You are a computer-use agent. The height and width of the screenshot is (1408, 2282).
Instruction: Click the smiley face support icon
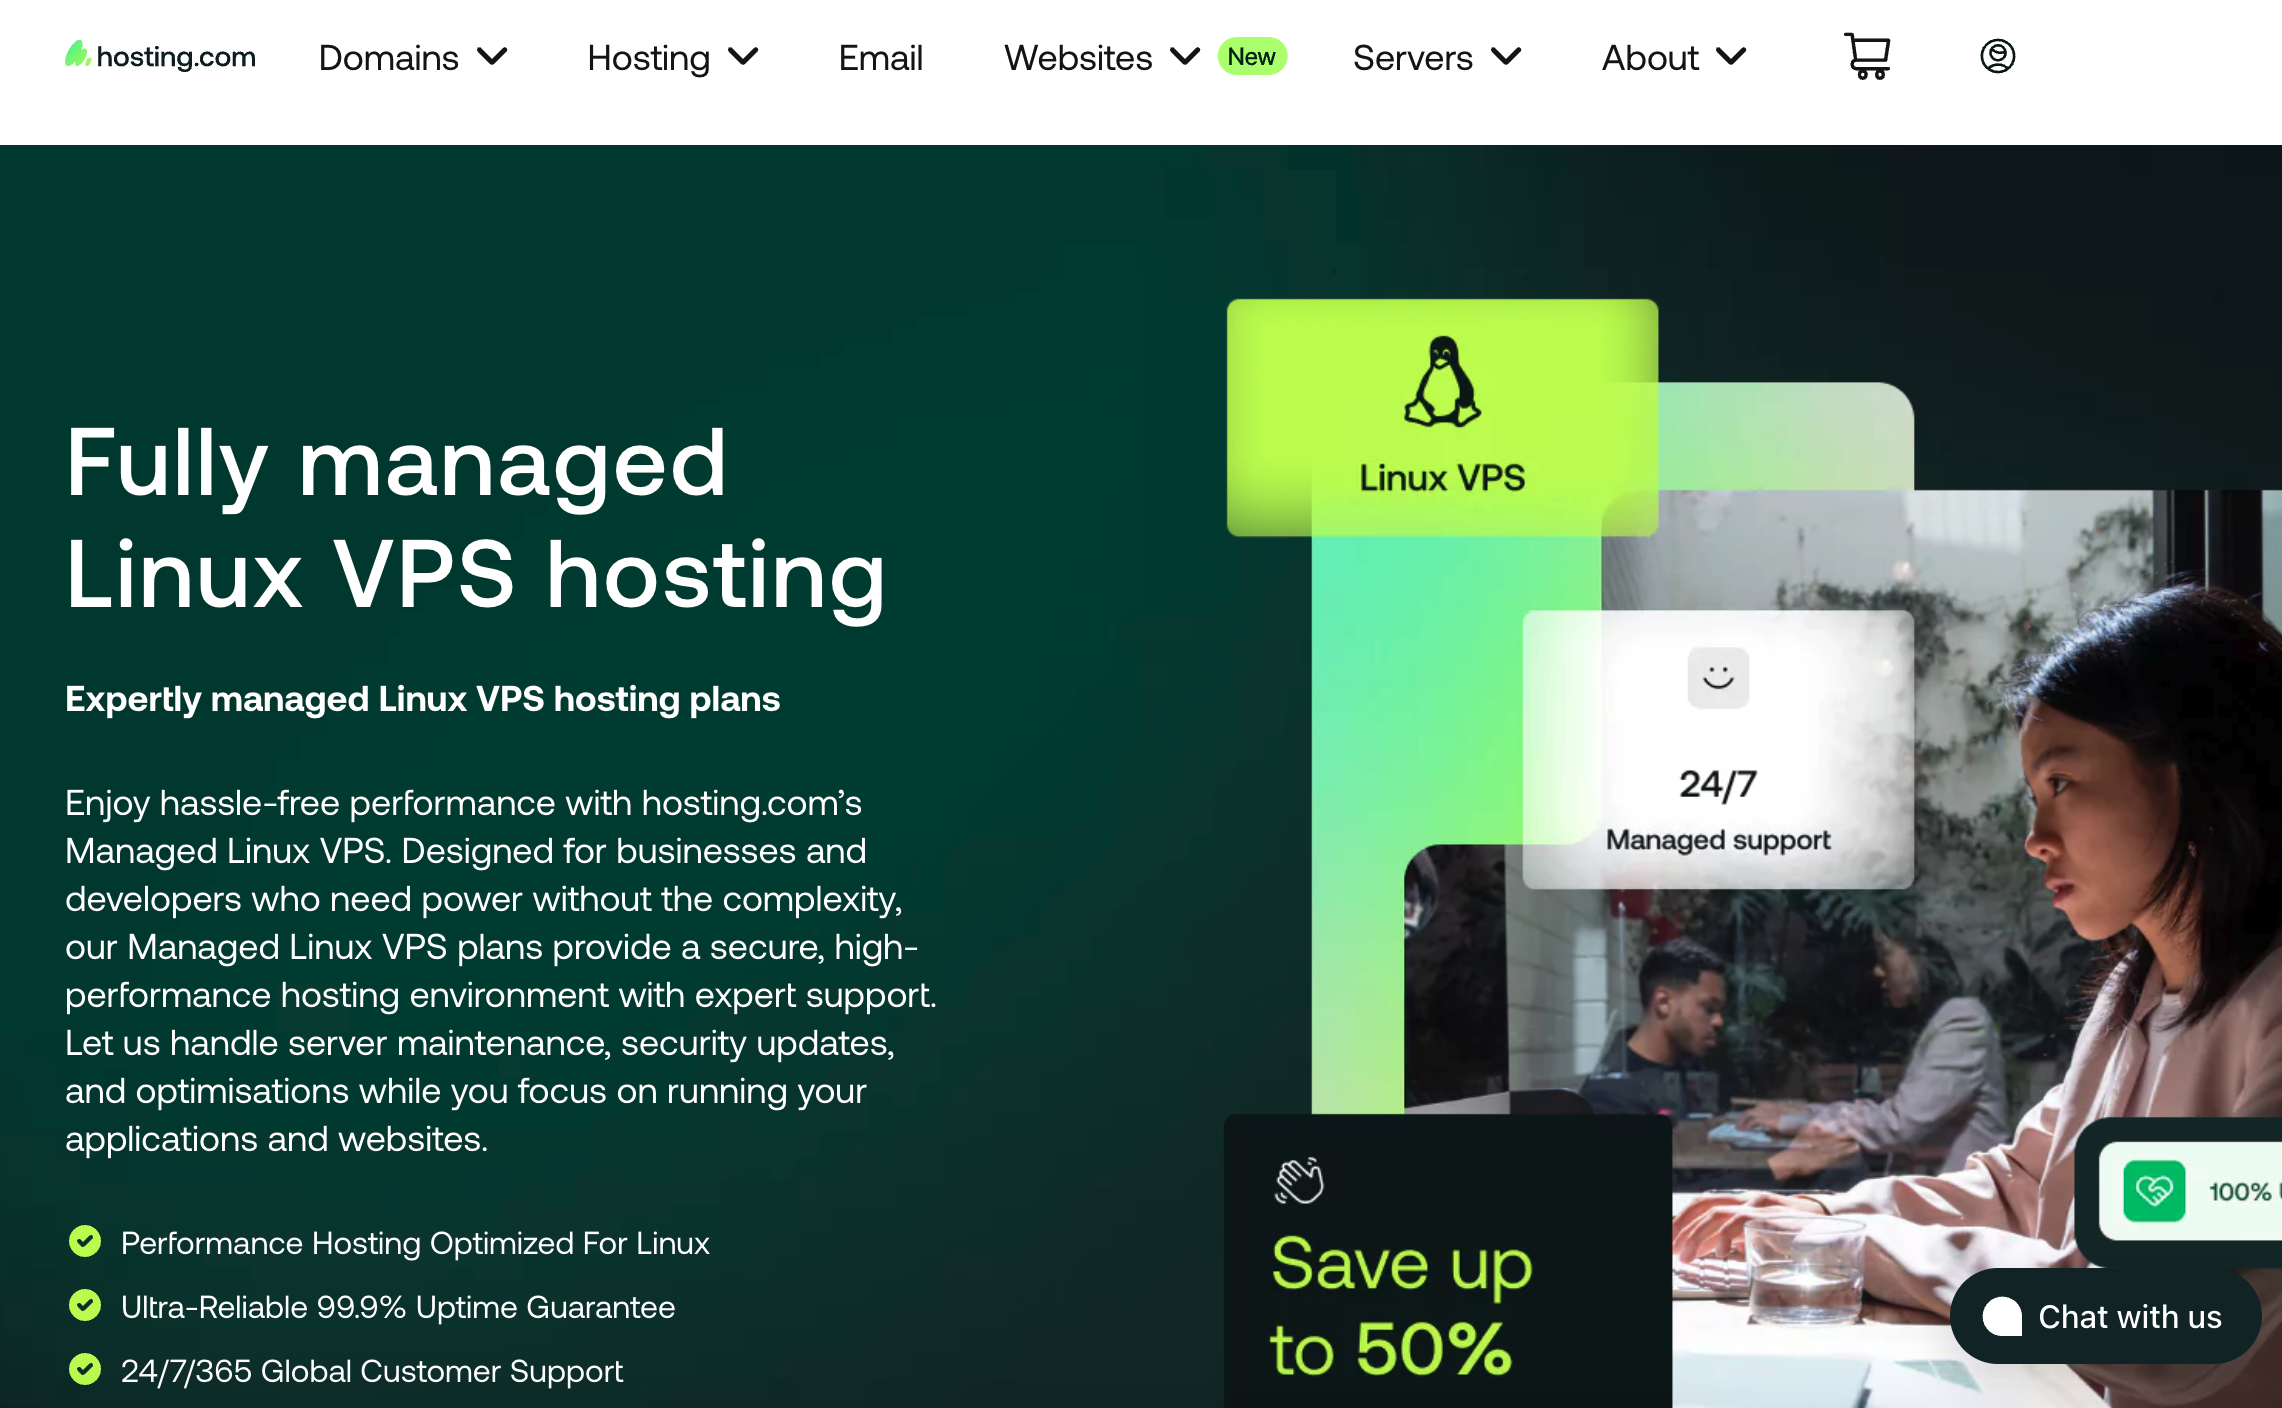(1718, 678)
